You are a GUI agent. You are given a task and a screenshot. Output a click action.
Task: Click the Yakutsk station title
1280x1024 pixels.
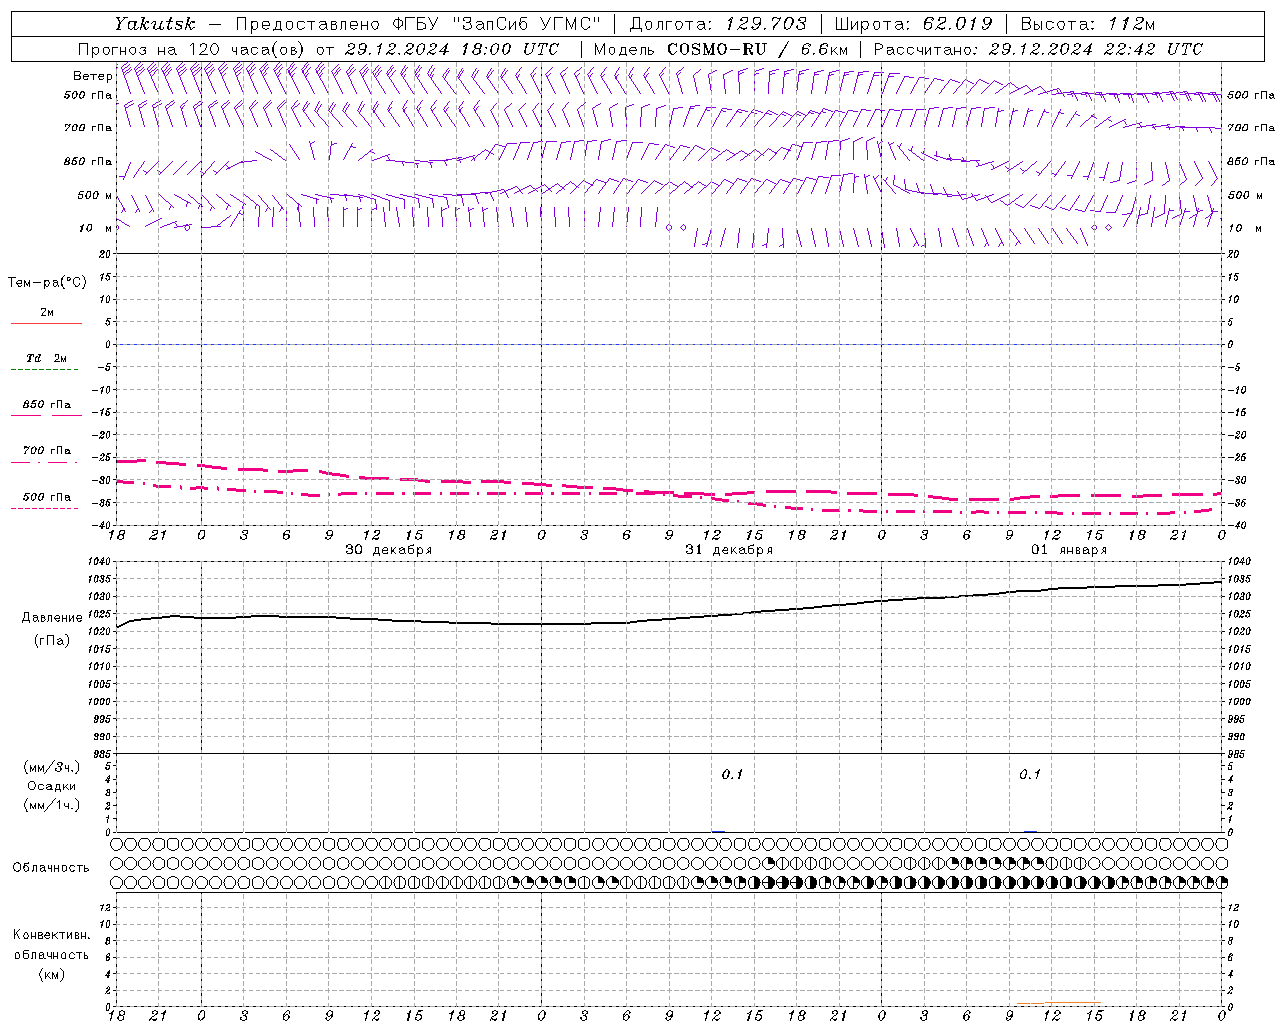pos(155,24)
